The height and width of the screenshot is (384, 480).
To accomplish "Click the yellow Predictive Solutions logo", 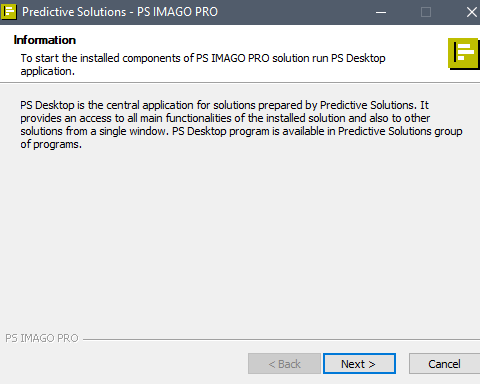I will (x=464, y=54).
